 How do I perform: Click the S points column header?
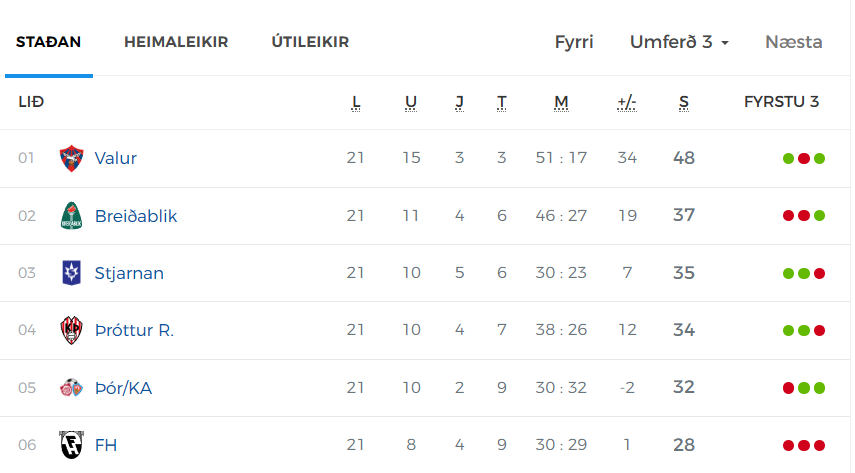[x=684, y=103]
